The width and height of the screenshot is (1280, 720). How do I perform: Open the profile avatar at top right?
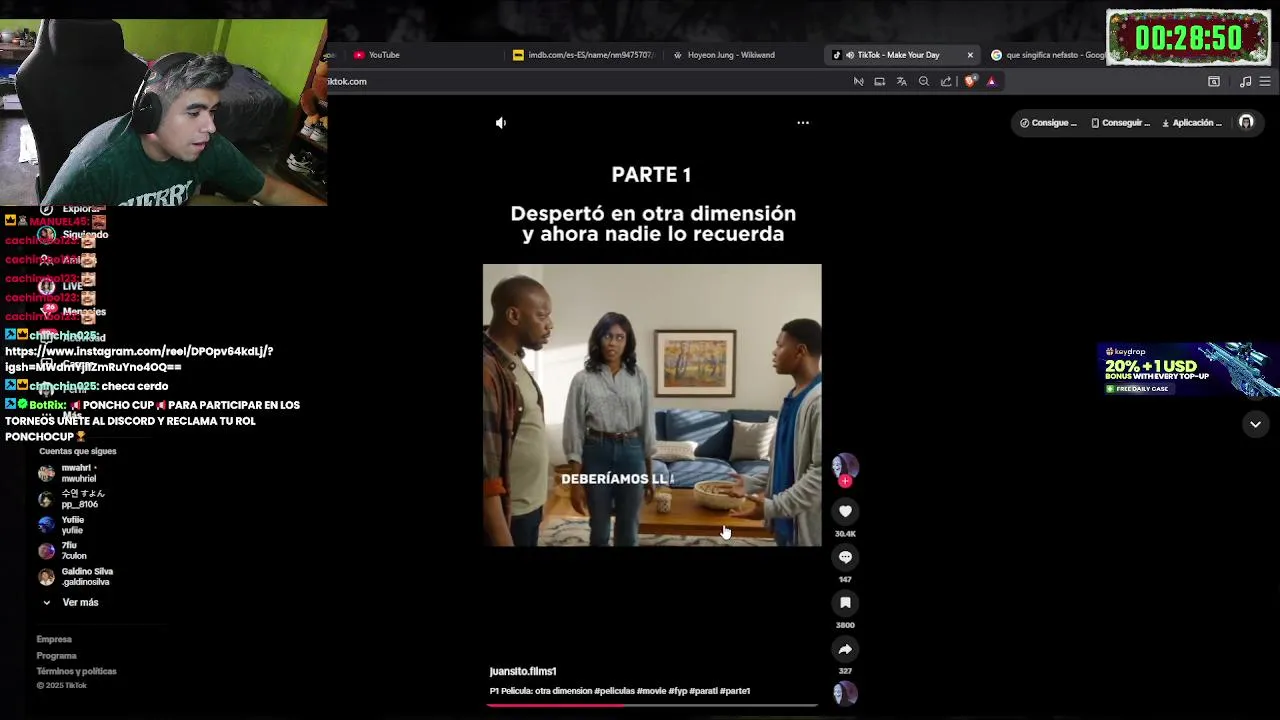1246,122
